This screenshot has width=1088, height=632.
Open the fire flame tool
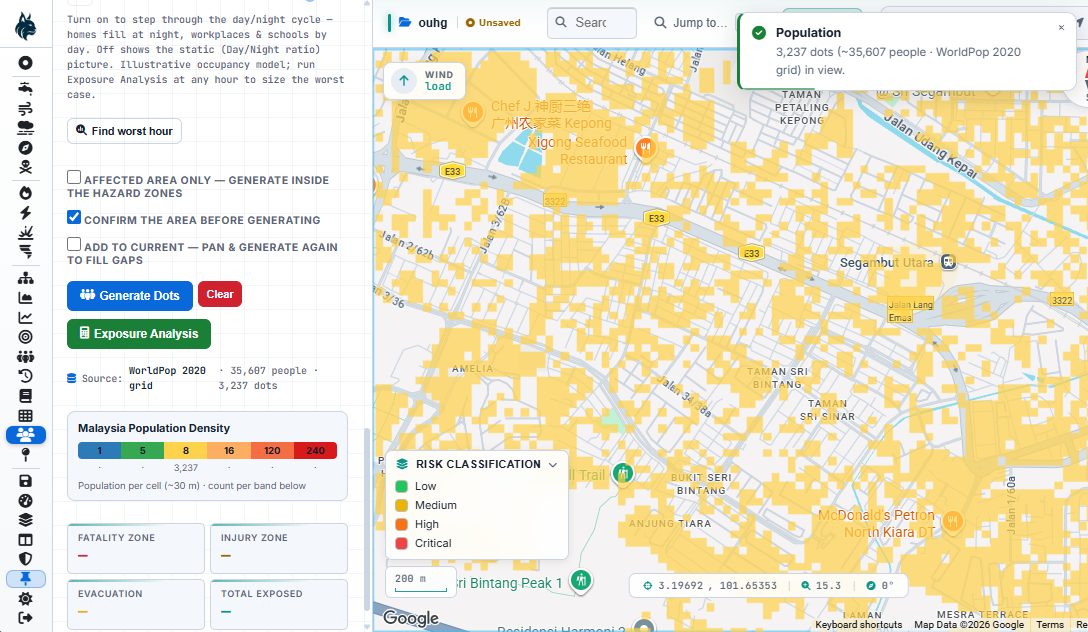point(26,193)
